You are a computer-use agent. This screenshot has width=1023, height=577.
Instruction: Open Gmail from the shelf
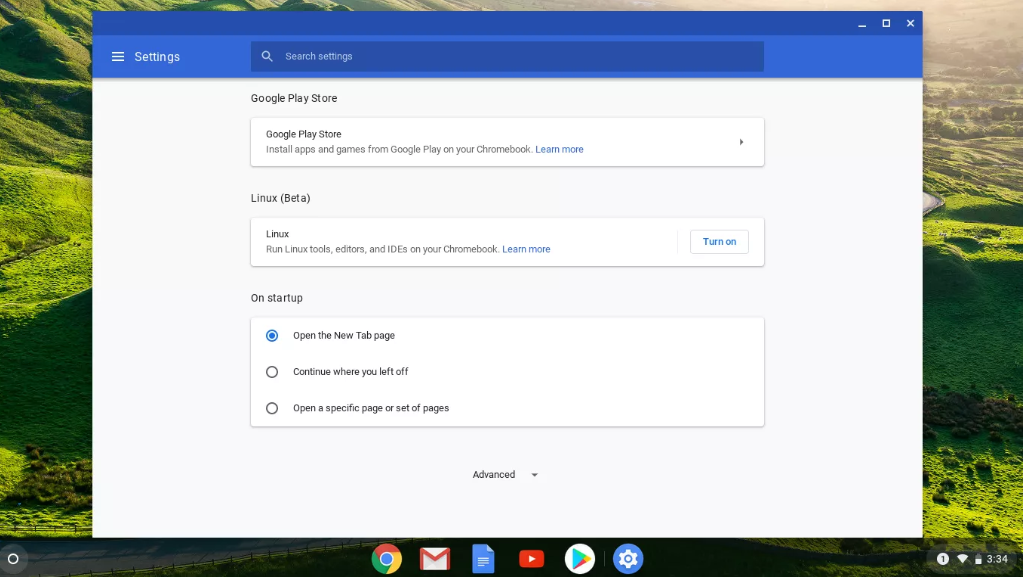(435, 559)
